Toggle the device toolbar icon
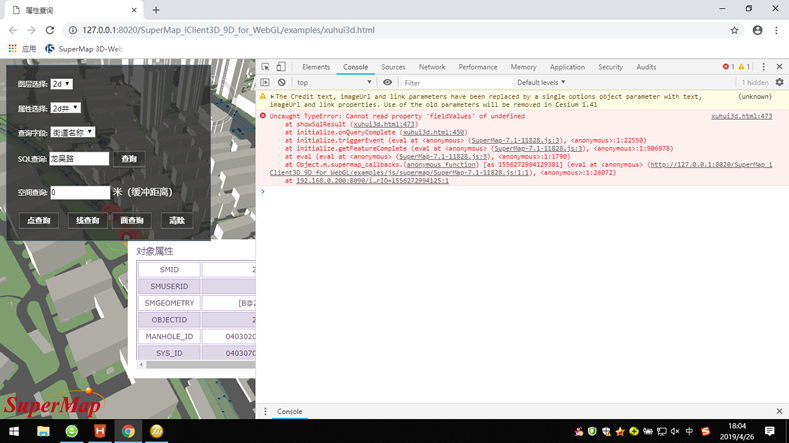 tap(281, 67)
